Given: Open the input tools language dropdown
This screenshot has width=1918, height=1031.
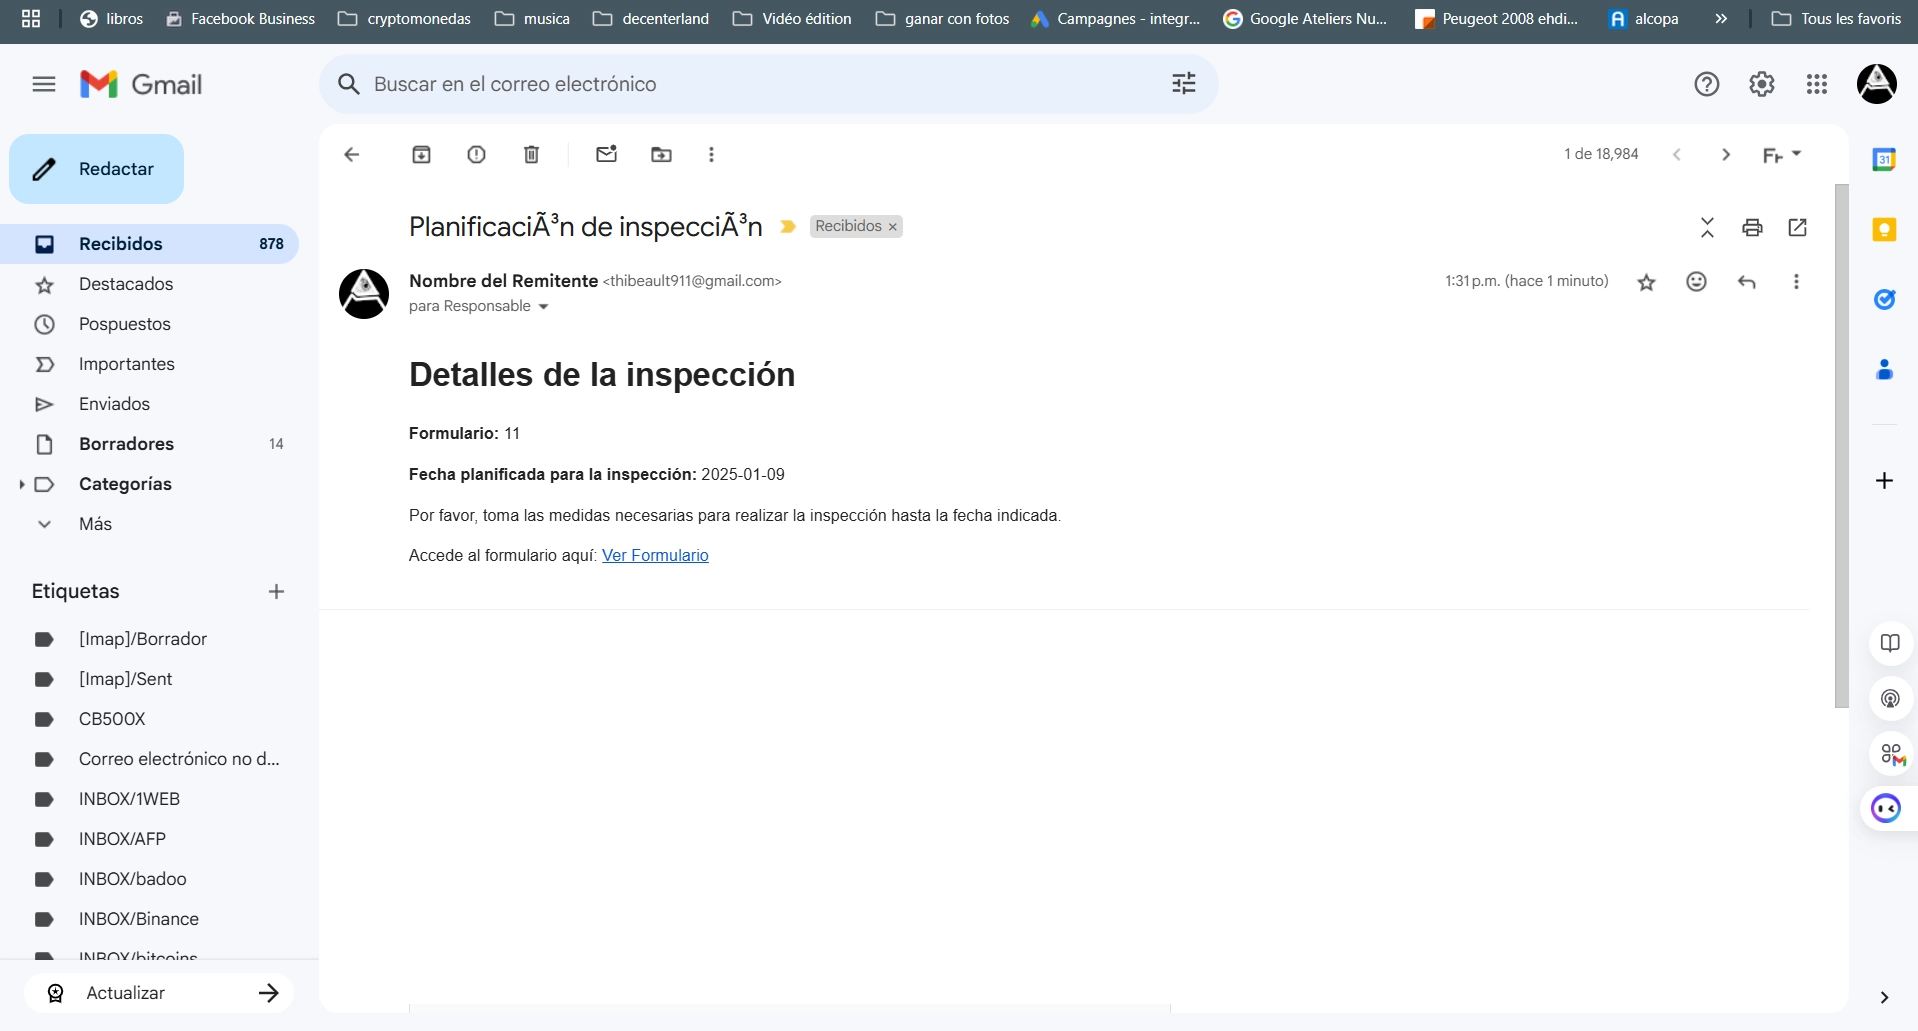Looking at the screenshot, I should point(1796,154).
